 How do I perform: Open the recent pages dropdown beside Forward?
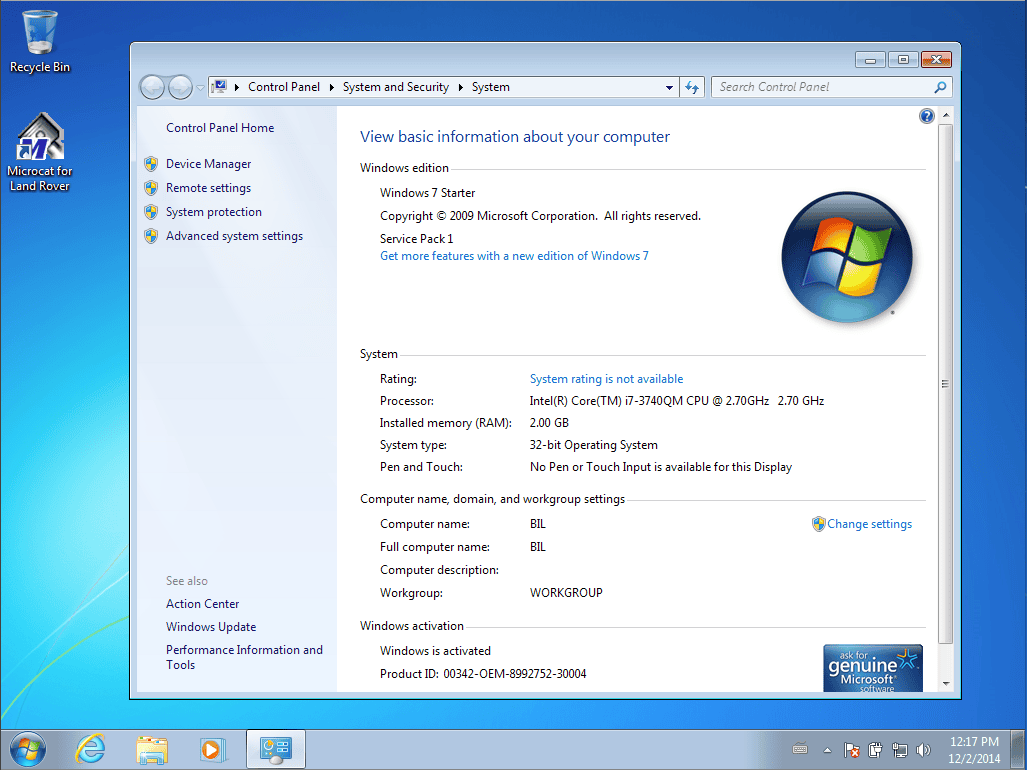point(200,88)
